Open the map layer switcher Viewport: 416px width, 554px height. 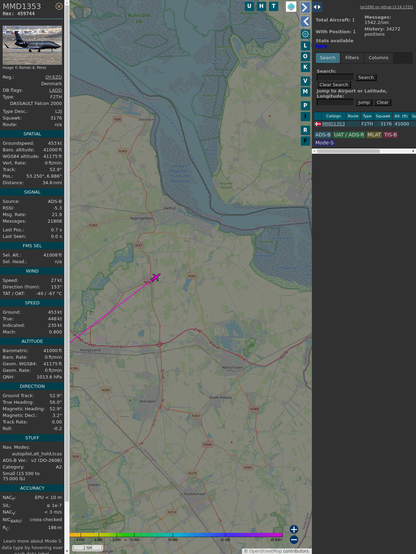(291, 6)
